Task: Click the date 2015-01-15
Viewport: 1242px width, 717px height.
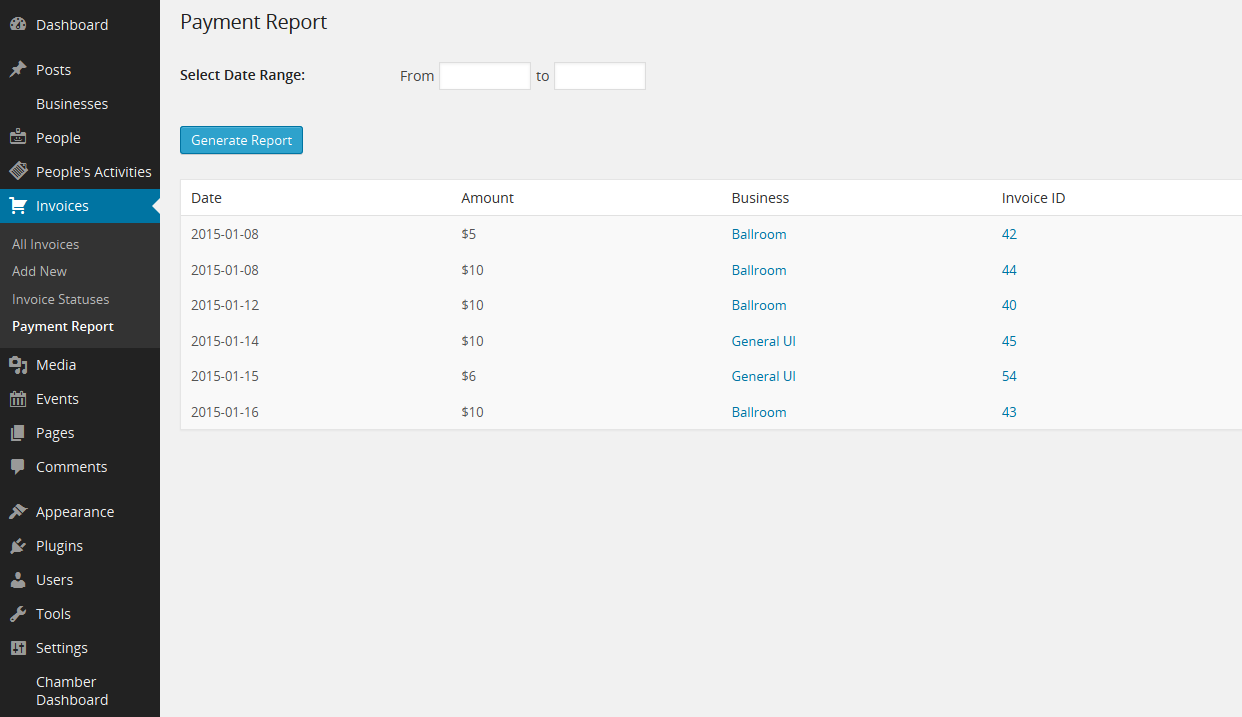Action: coord(225,376)
